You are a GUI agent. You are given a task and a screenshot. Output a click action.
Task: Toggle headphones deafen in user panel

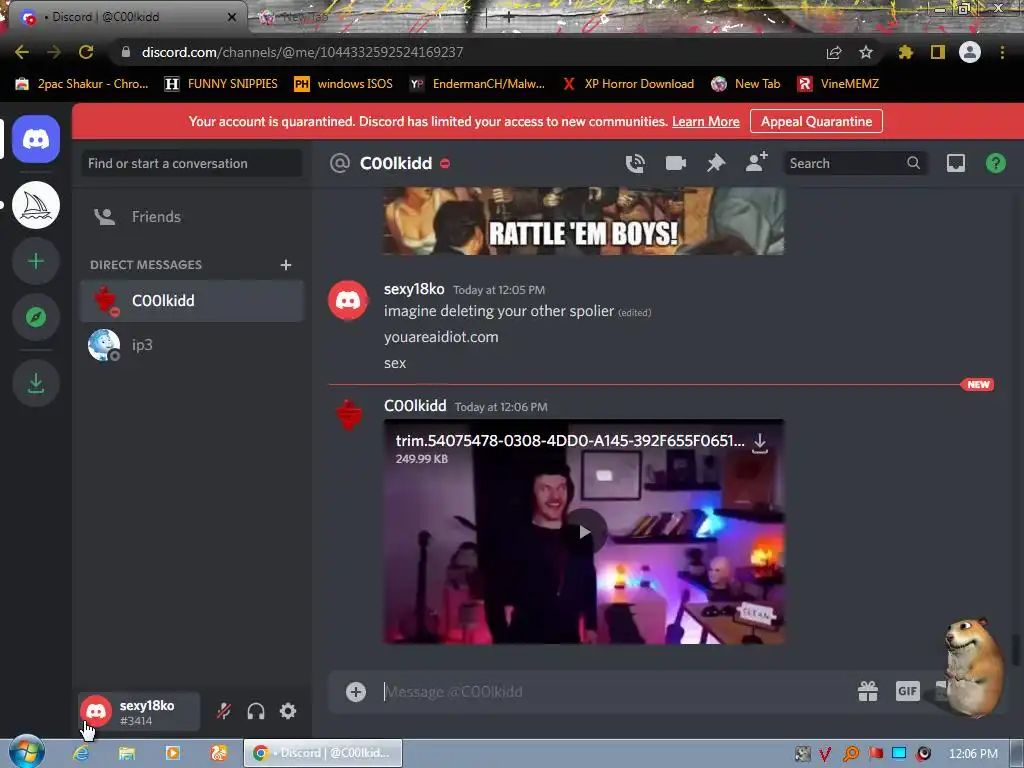(256, 711)
